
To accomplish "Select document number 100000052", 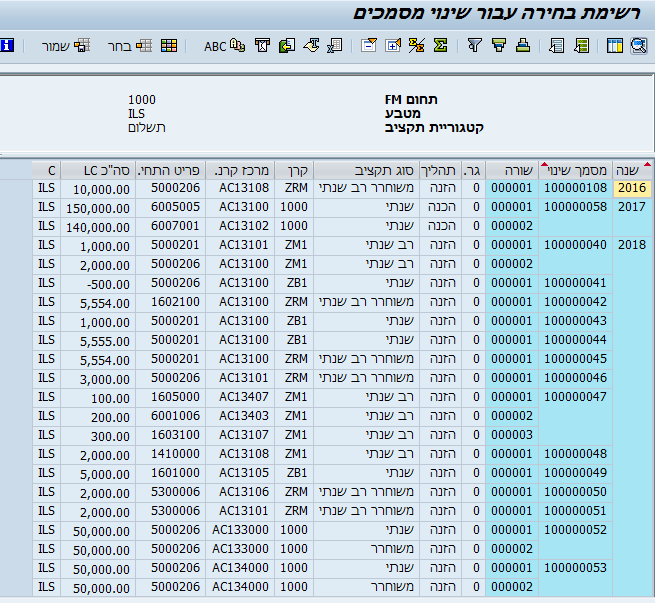I will click(576, 530).
